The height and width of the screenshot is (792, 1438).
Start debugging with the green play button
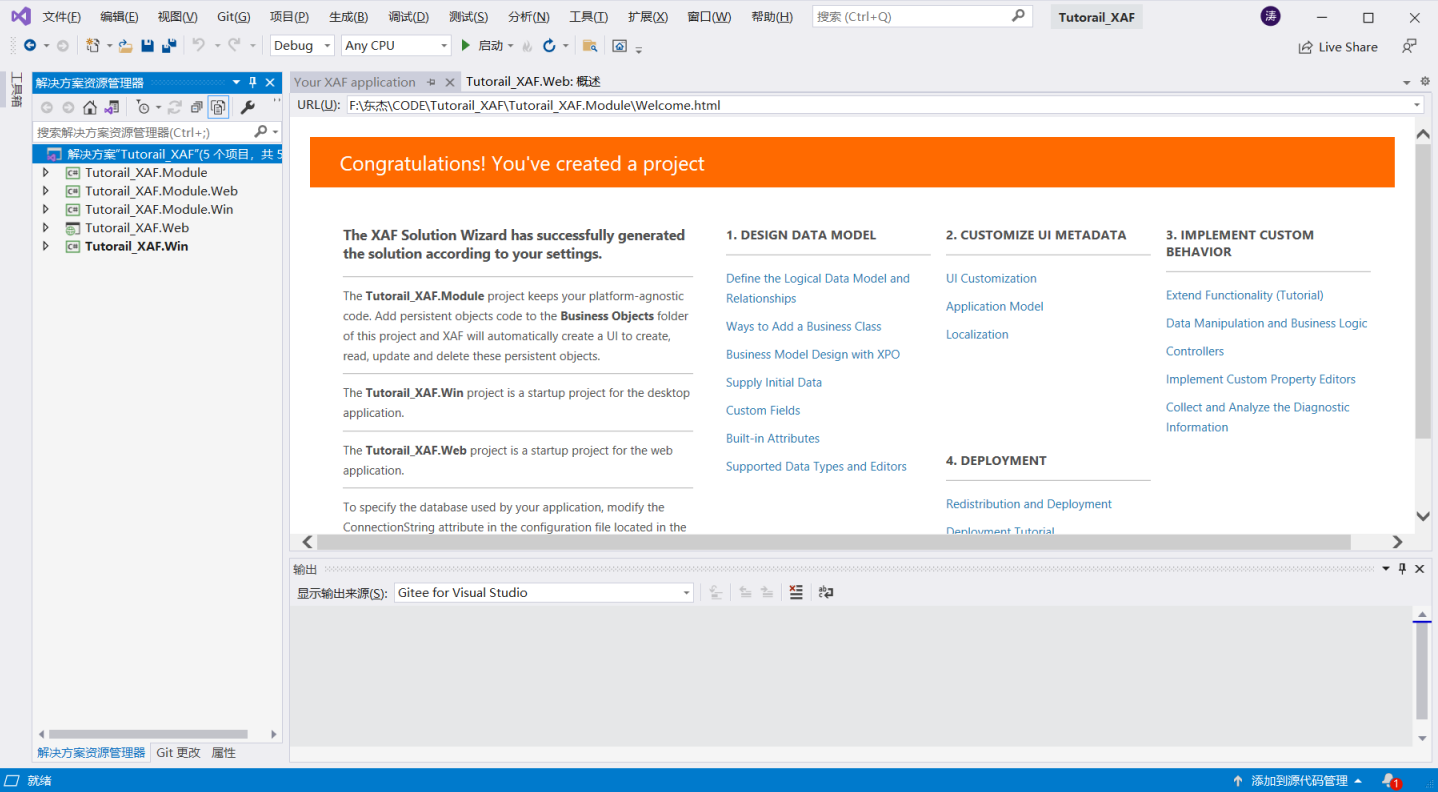(x=465, y=46)
